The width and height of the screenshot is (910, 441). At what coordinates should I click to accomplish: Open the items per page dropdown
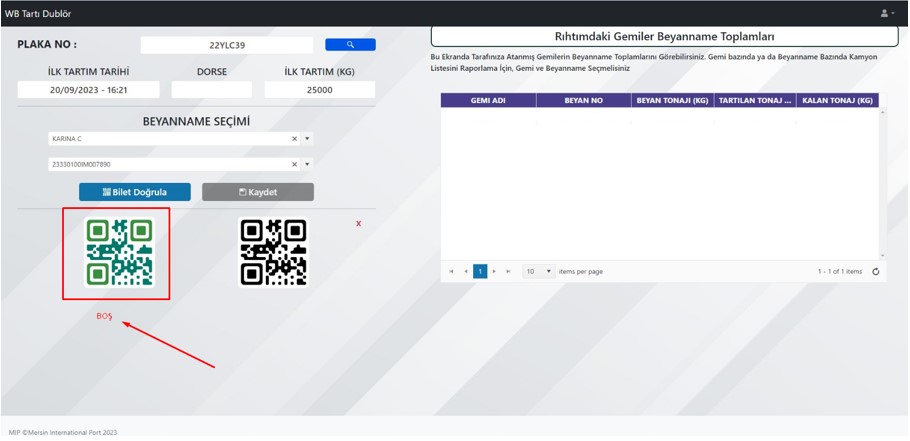[x=539, y=271]
